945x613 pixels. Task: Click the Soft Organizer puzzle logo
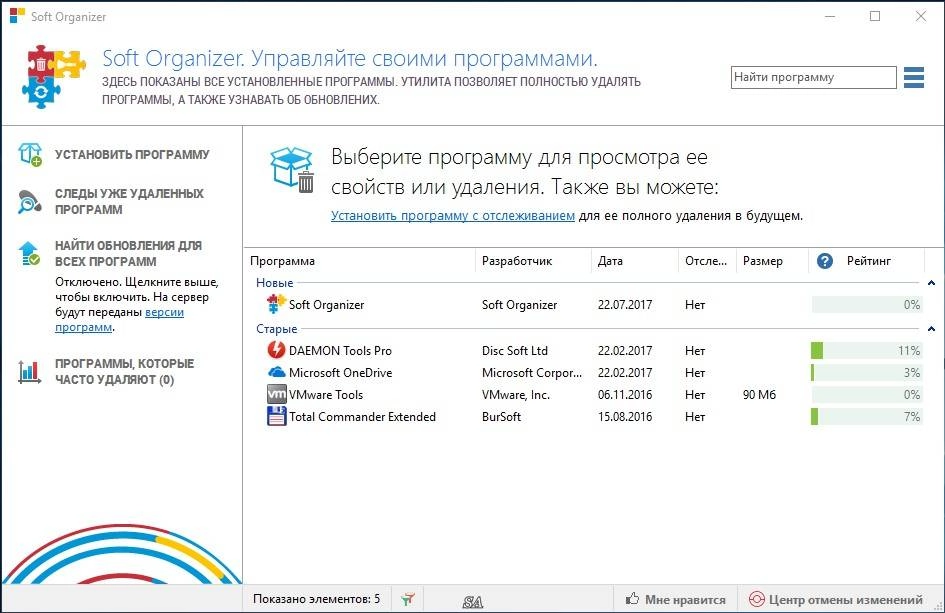coord(54,77)
